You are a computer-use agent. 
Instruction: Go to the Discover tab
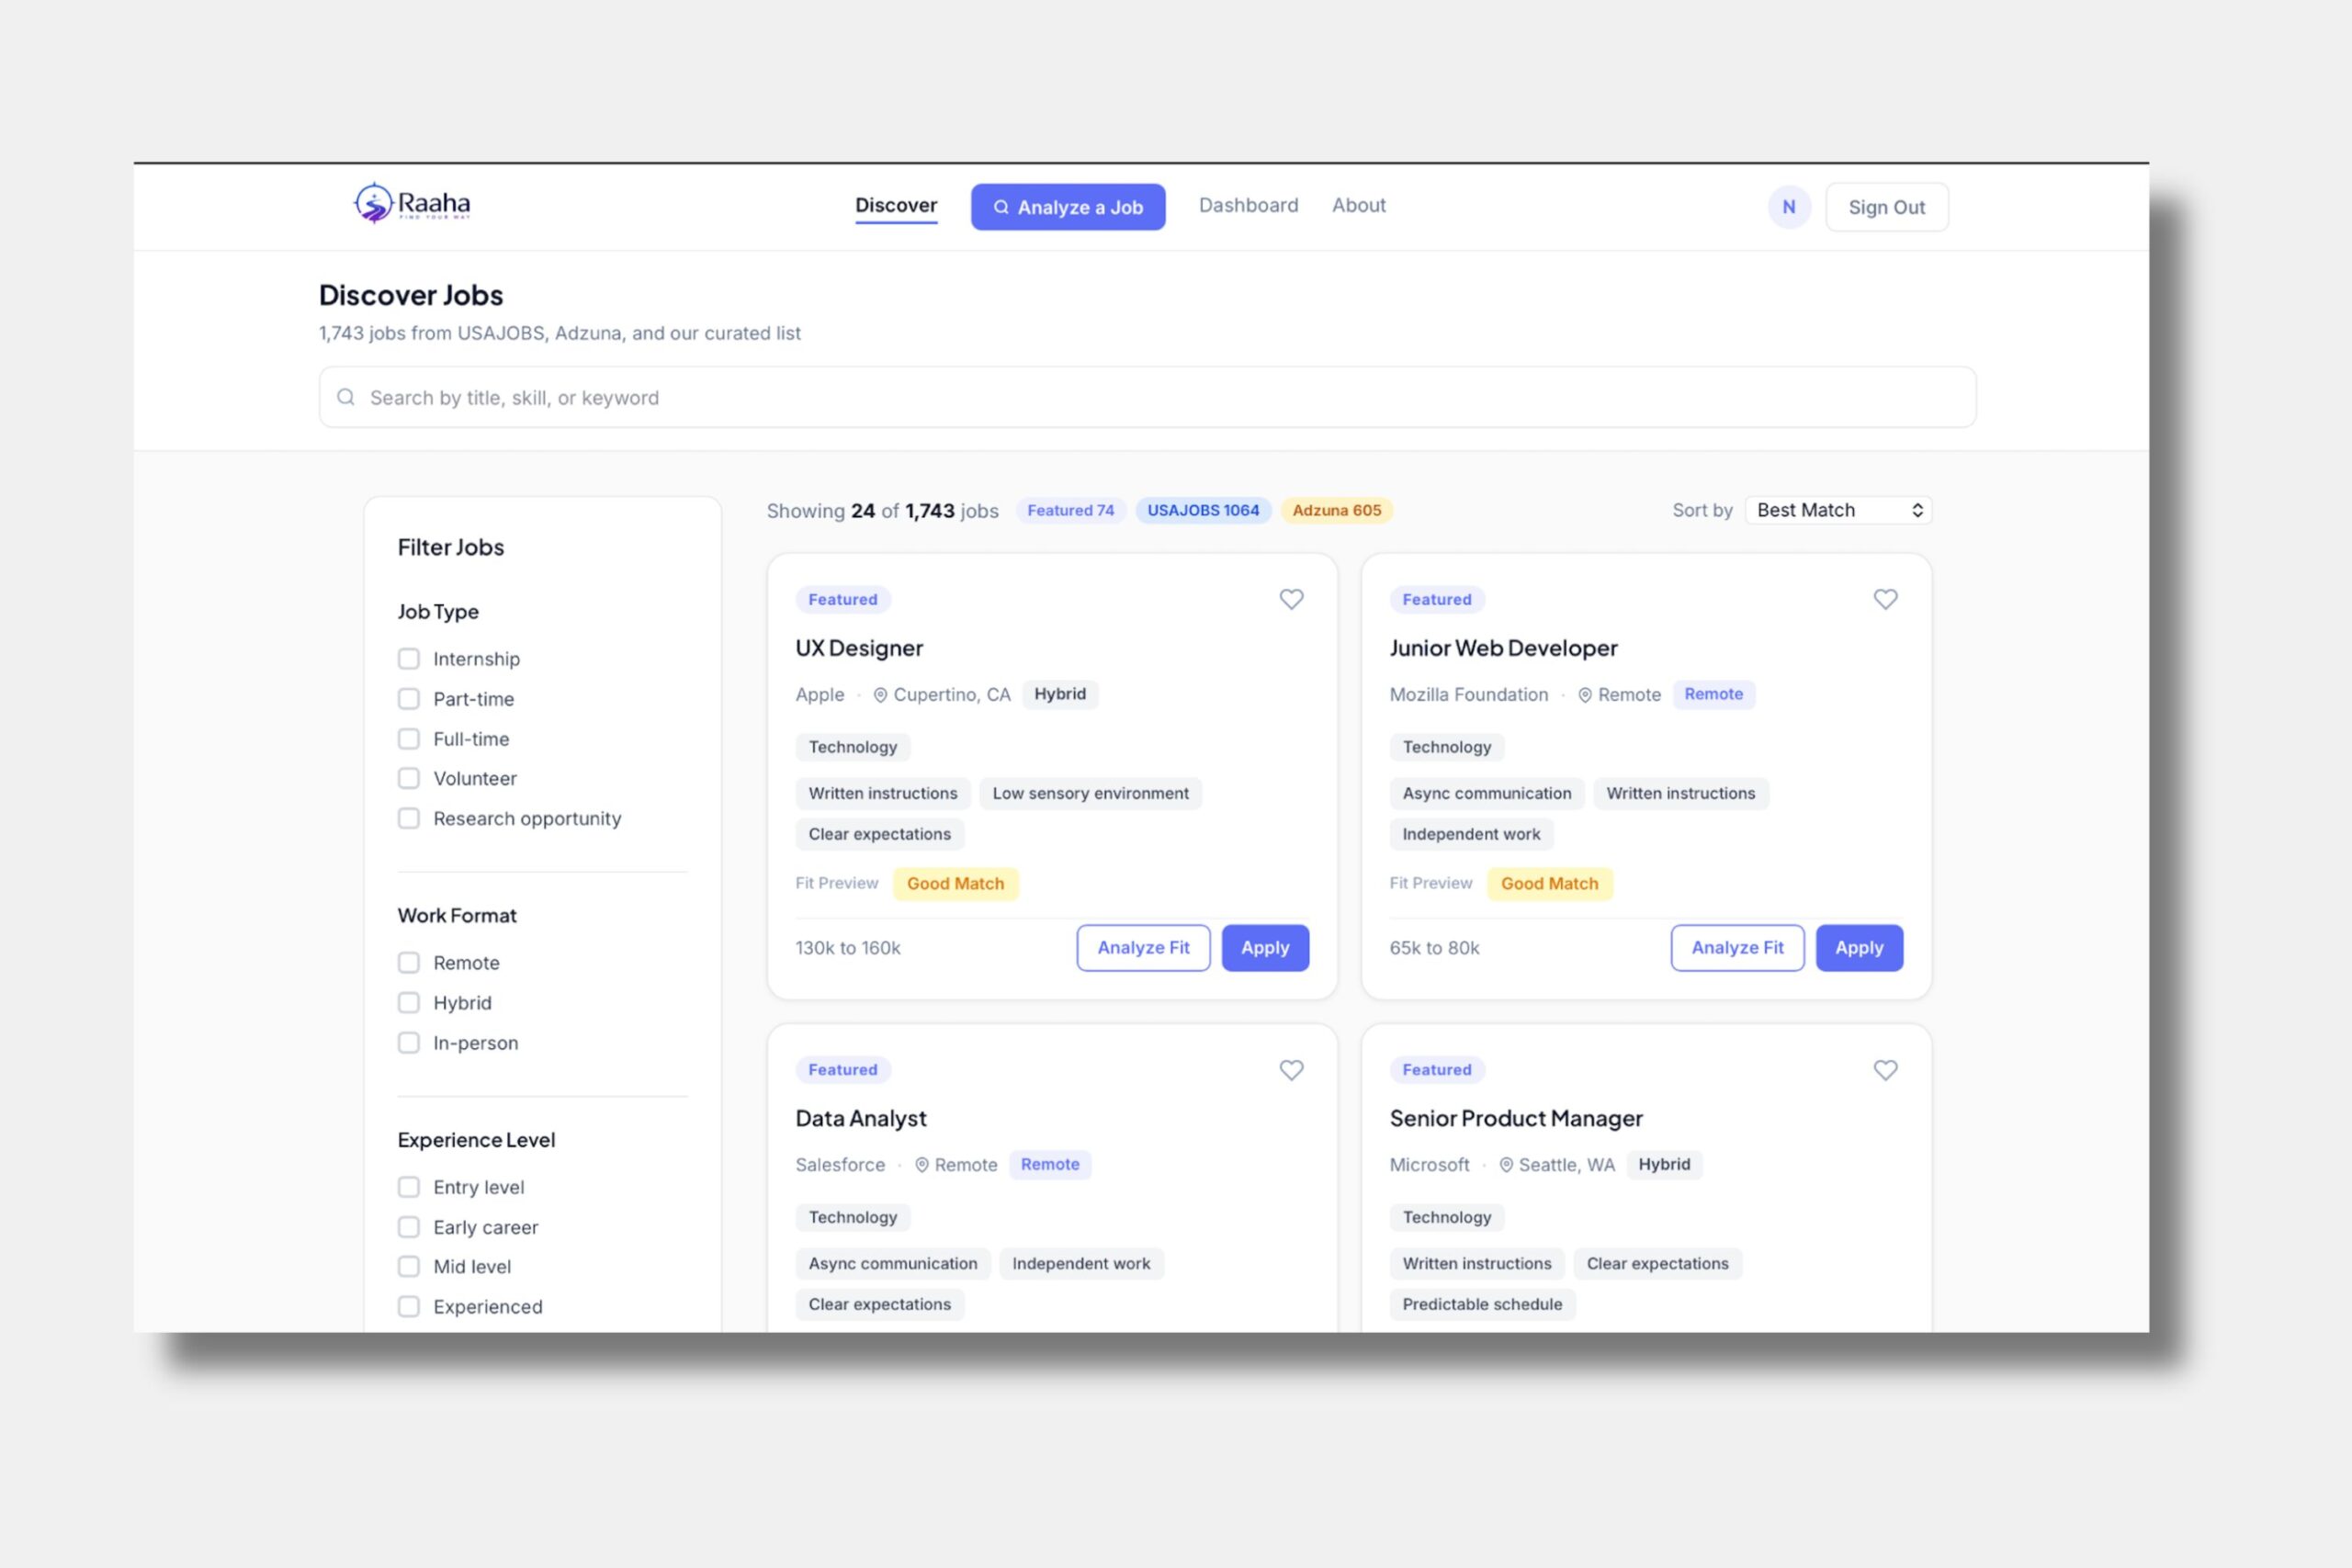pos(896,205)
